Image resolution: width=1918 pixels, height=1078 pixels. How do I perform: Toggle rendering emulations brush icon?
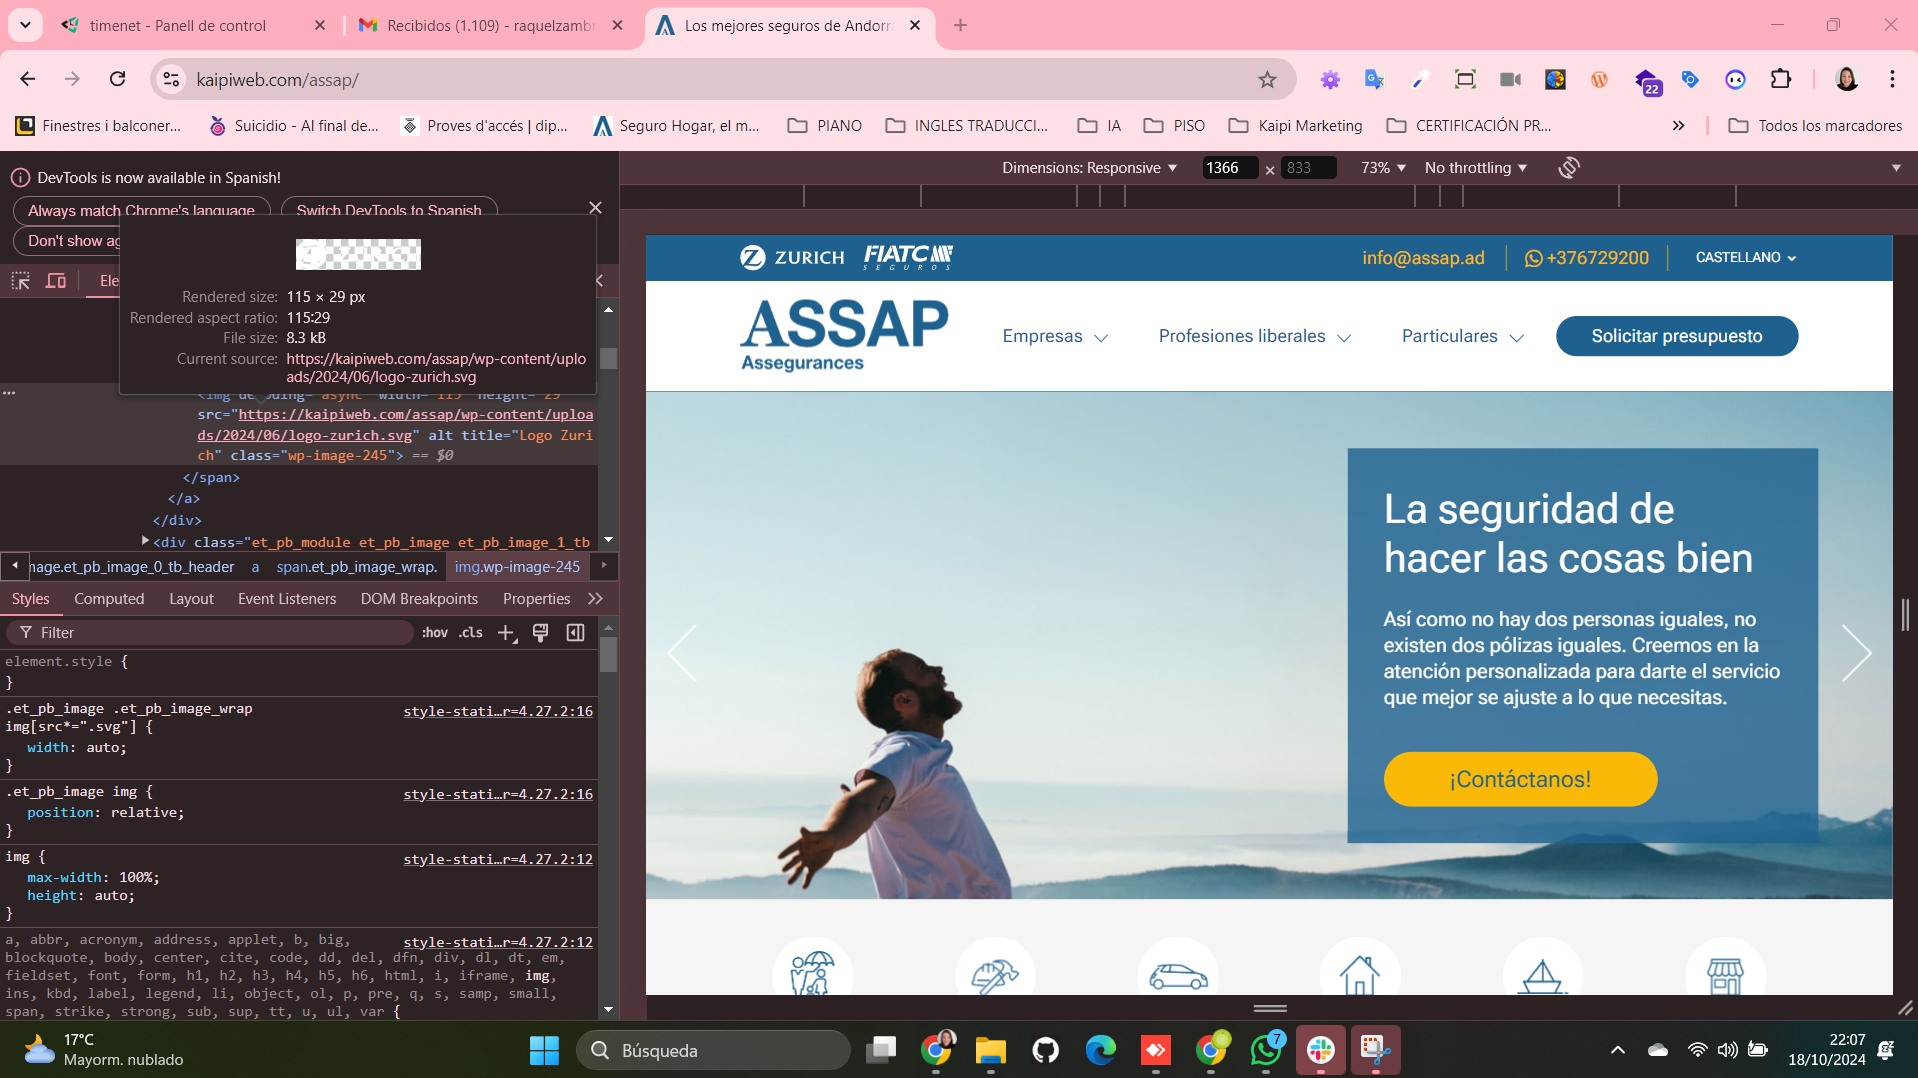pos(541,633)
